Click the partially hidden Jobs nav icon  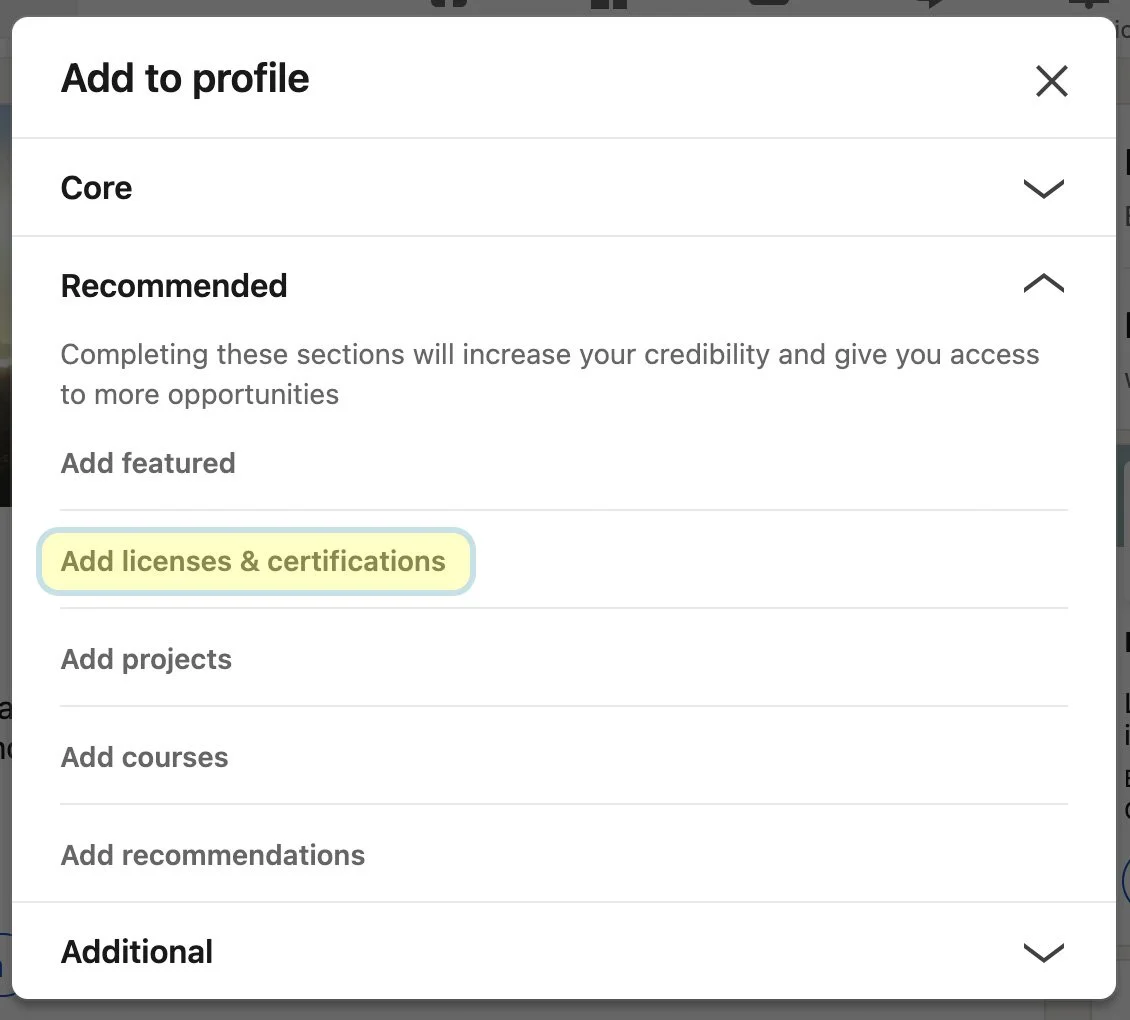coord(769,4)
